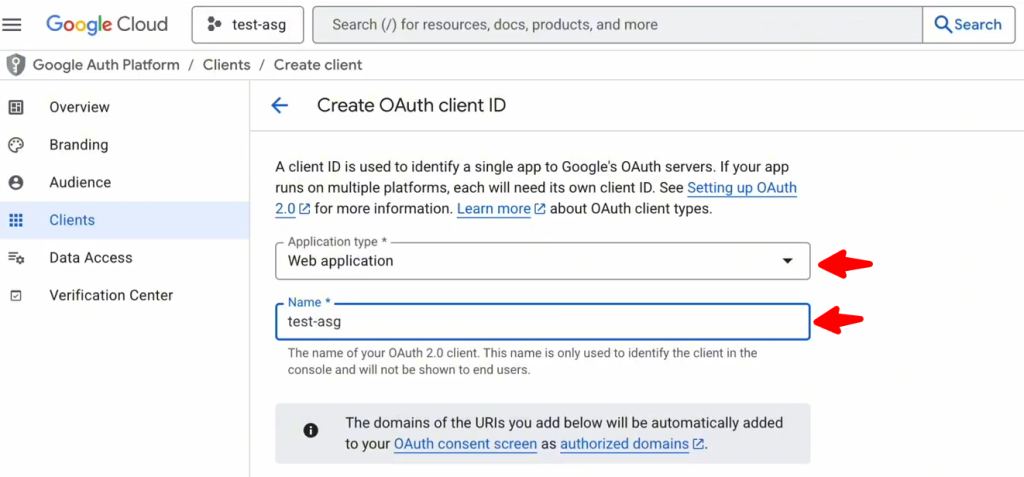1024x477 pixels.
Task: Go back using the left arrow
Action: (280, 105)
